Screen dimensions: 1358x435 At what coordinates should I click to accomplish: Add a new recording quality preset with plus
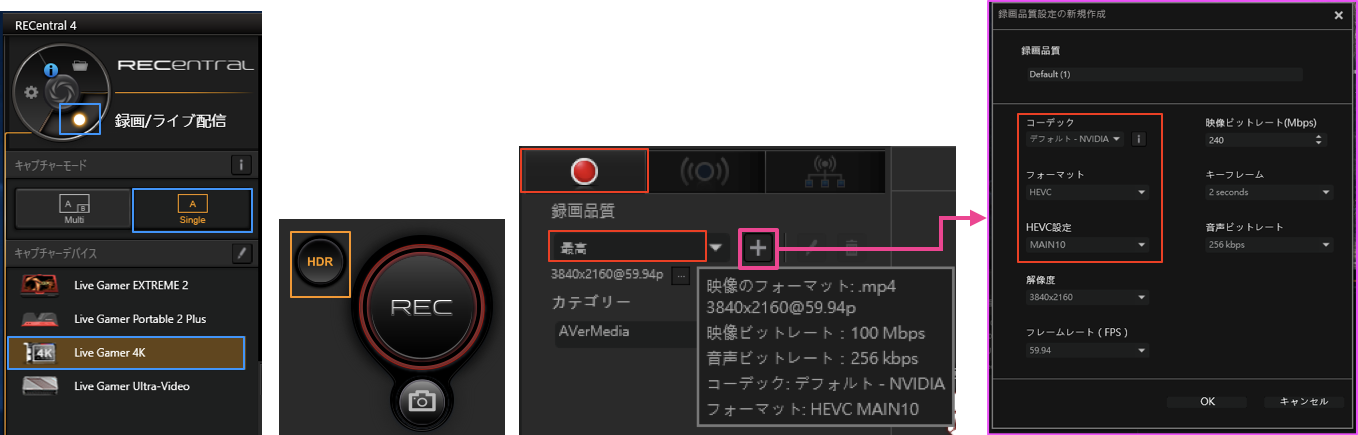pos(758,247)
